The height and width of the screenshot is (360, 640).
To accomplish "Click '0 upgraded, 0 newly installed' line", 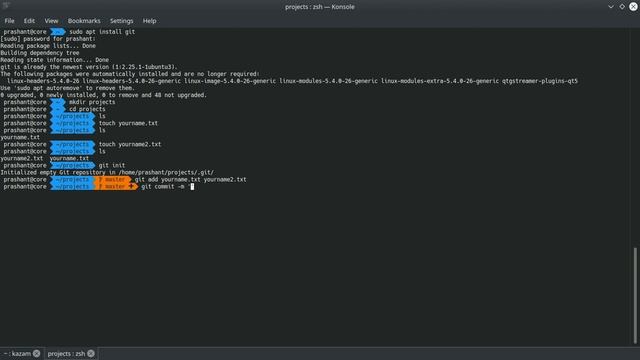I will coord(104,95).
